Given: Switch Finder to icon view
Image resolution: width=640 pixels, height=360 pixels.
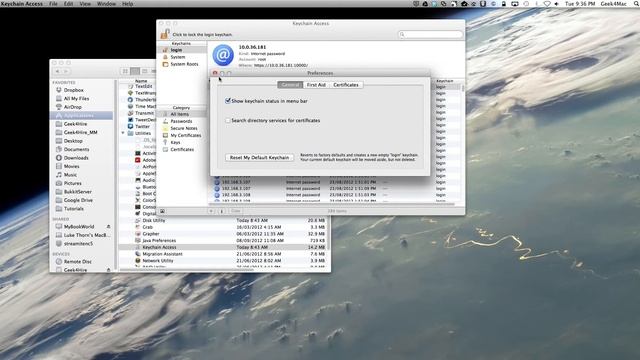Looking at the screenshot, I should tap(125, 71).
